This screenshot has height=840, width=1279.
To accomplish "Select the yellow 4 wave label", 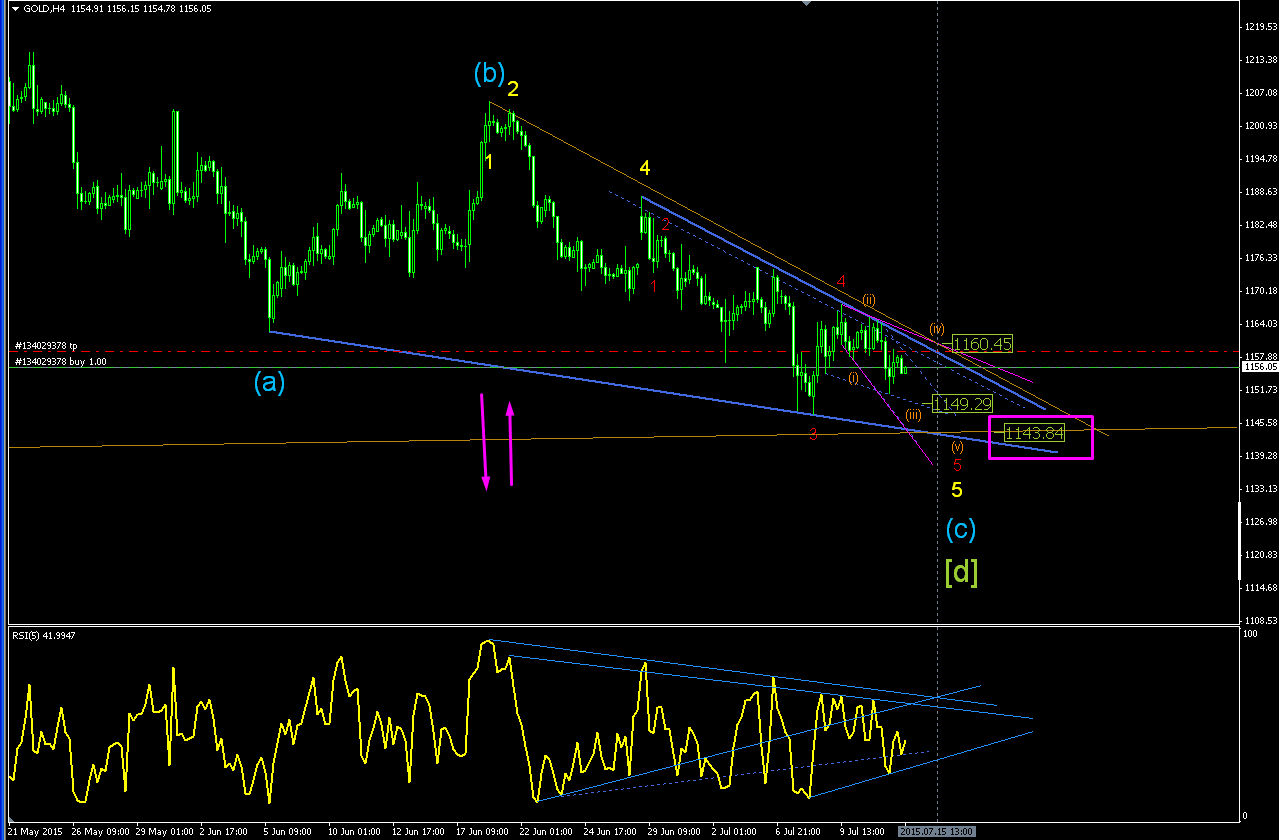I will (x=645, y=168).
